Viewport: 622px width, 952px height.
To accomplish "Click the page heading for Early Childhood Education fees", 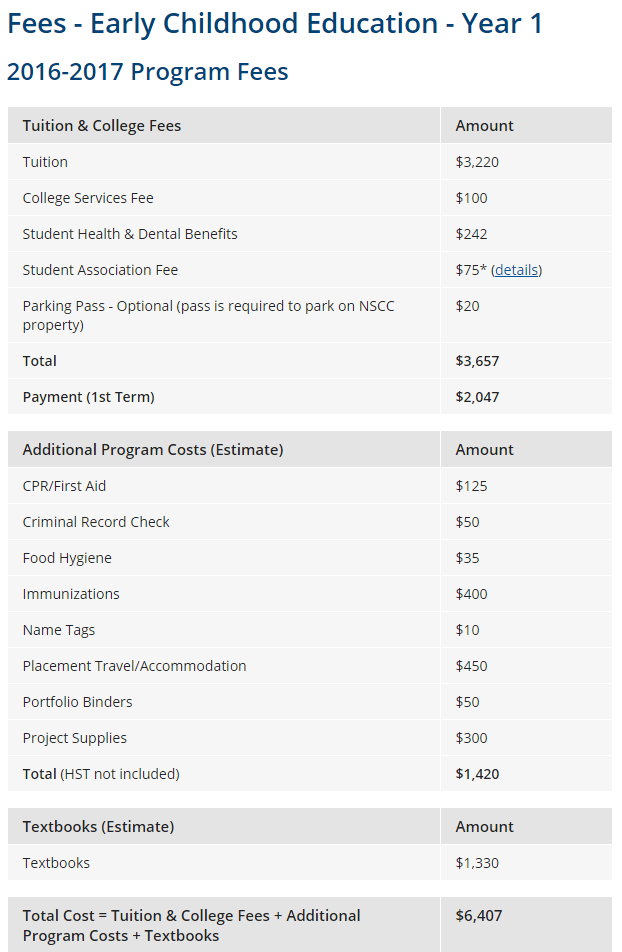I will tap(275, 23).
